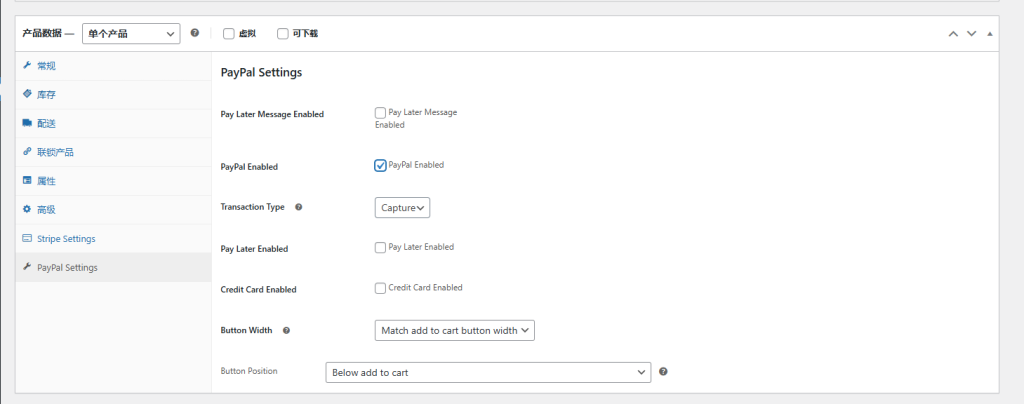Move the product data panel down

pos(971,33)
